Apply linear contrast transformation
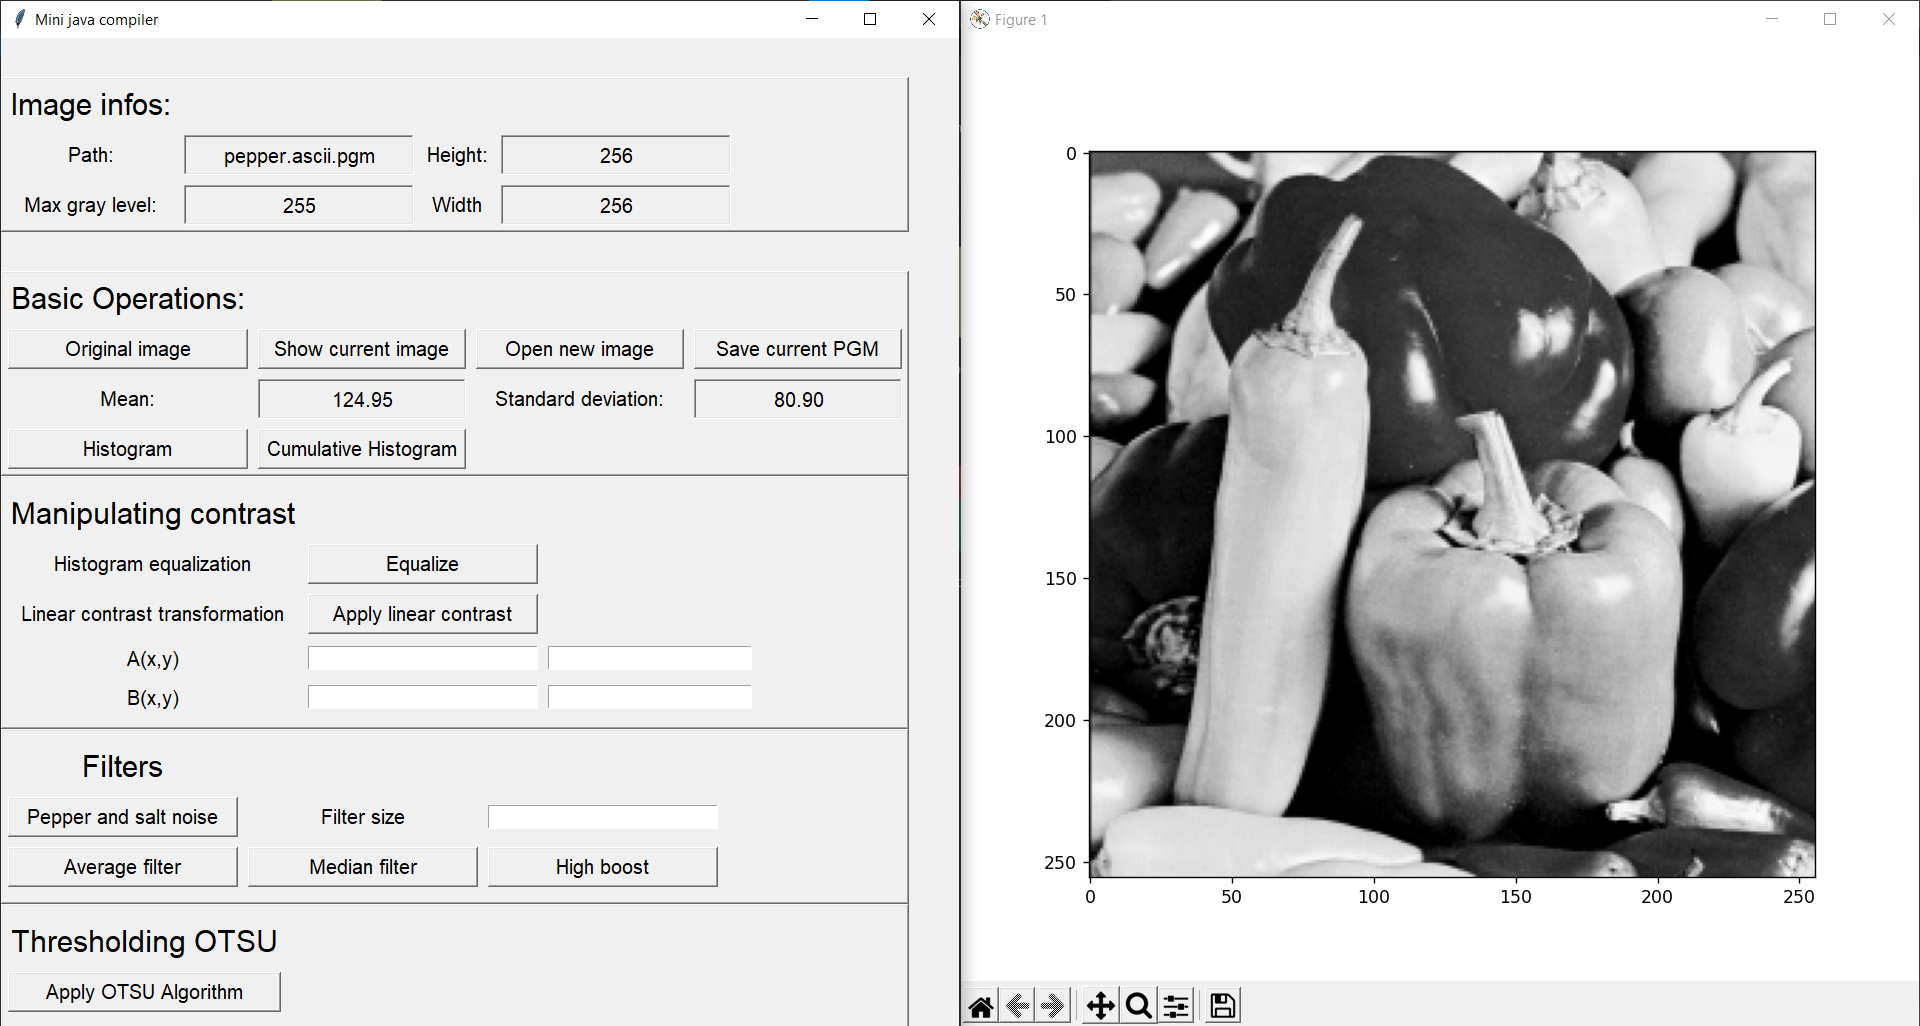This screenshot has height=1026, width=1920. click(x=422, y=613)
